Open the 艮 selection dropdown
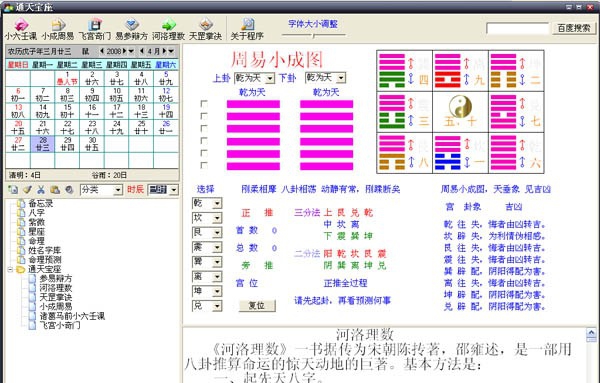The image size is (600, 383). click(x=217, y=233)
